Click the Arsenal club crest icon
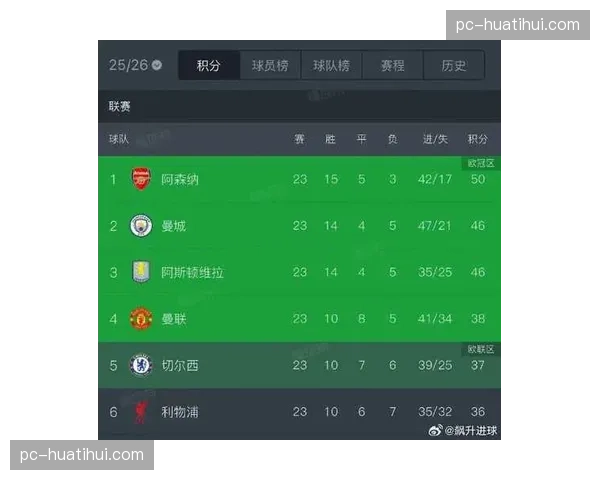 (141, 180)
